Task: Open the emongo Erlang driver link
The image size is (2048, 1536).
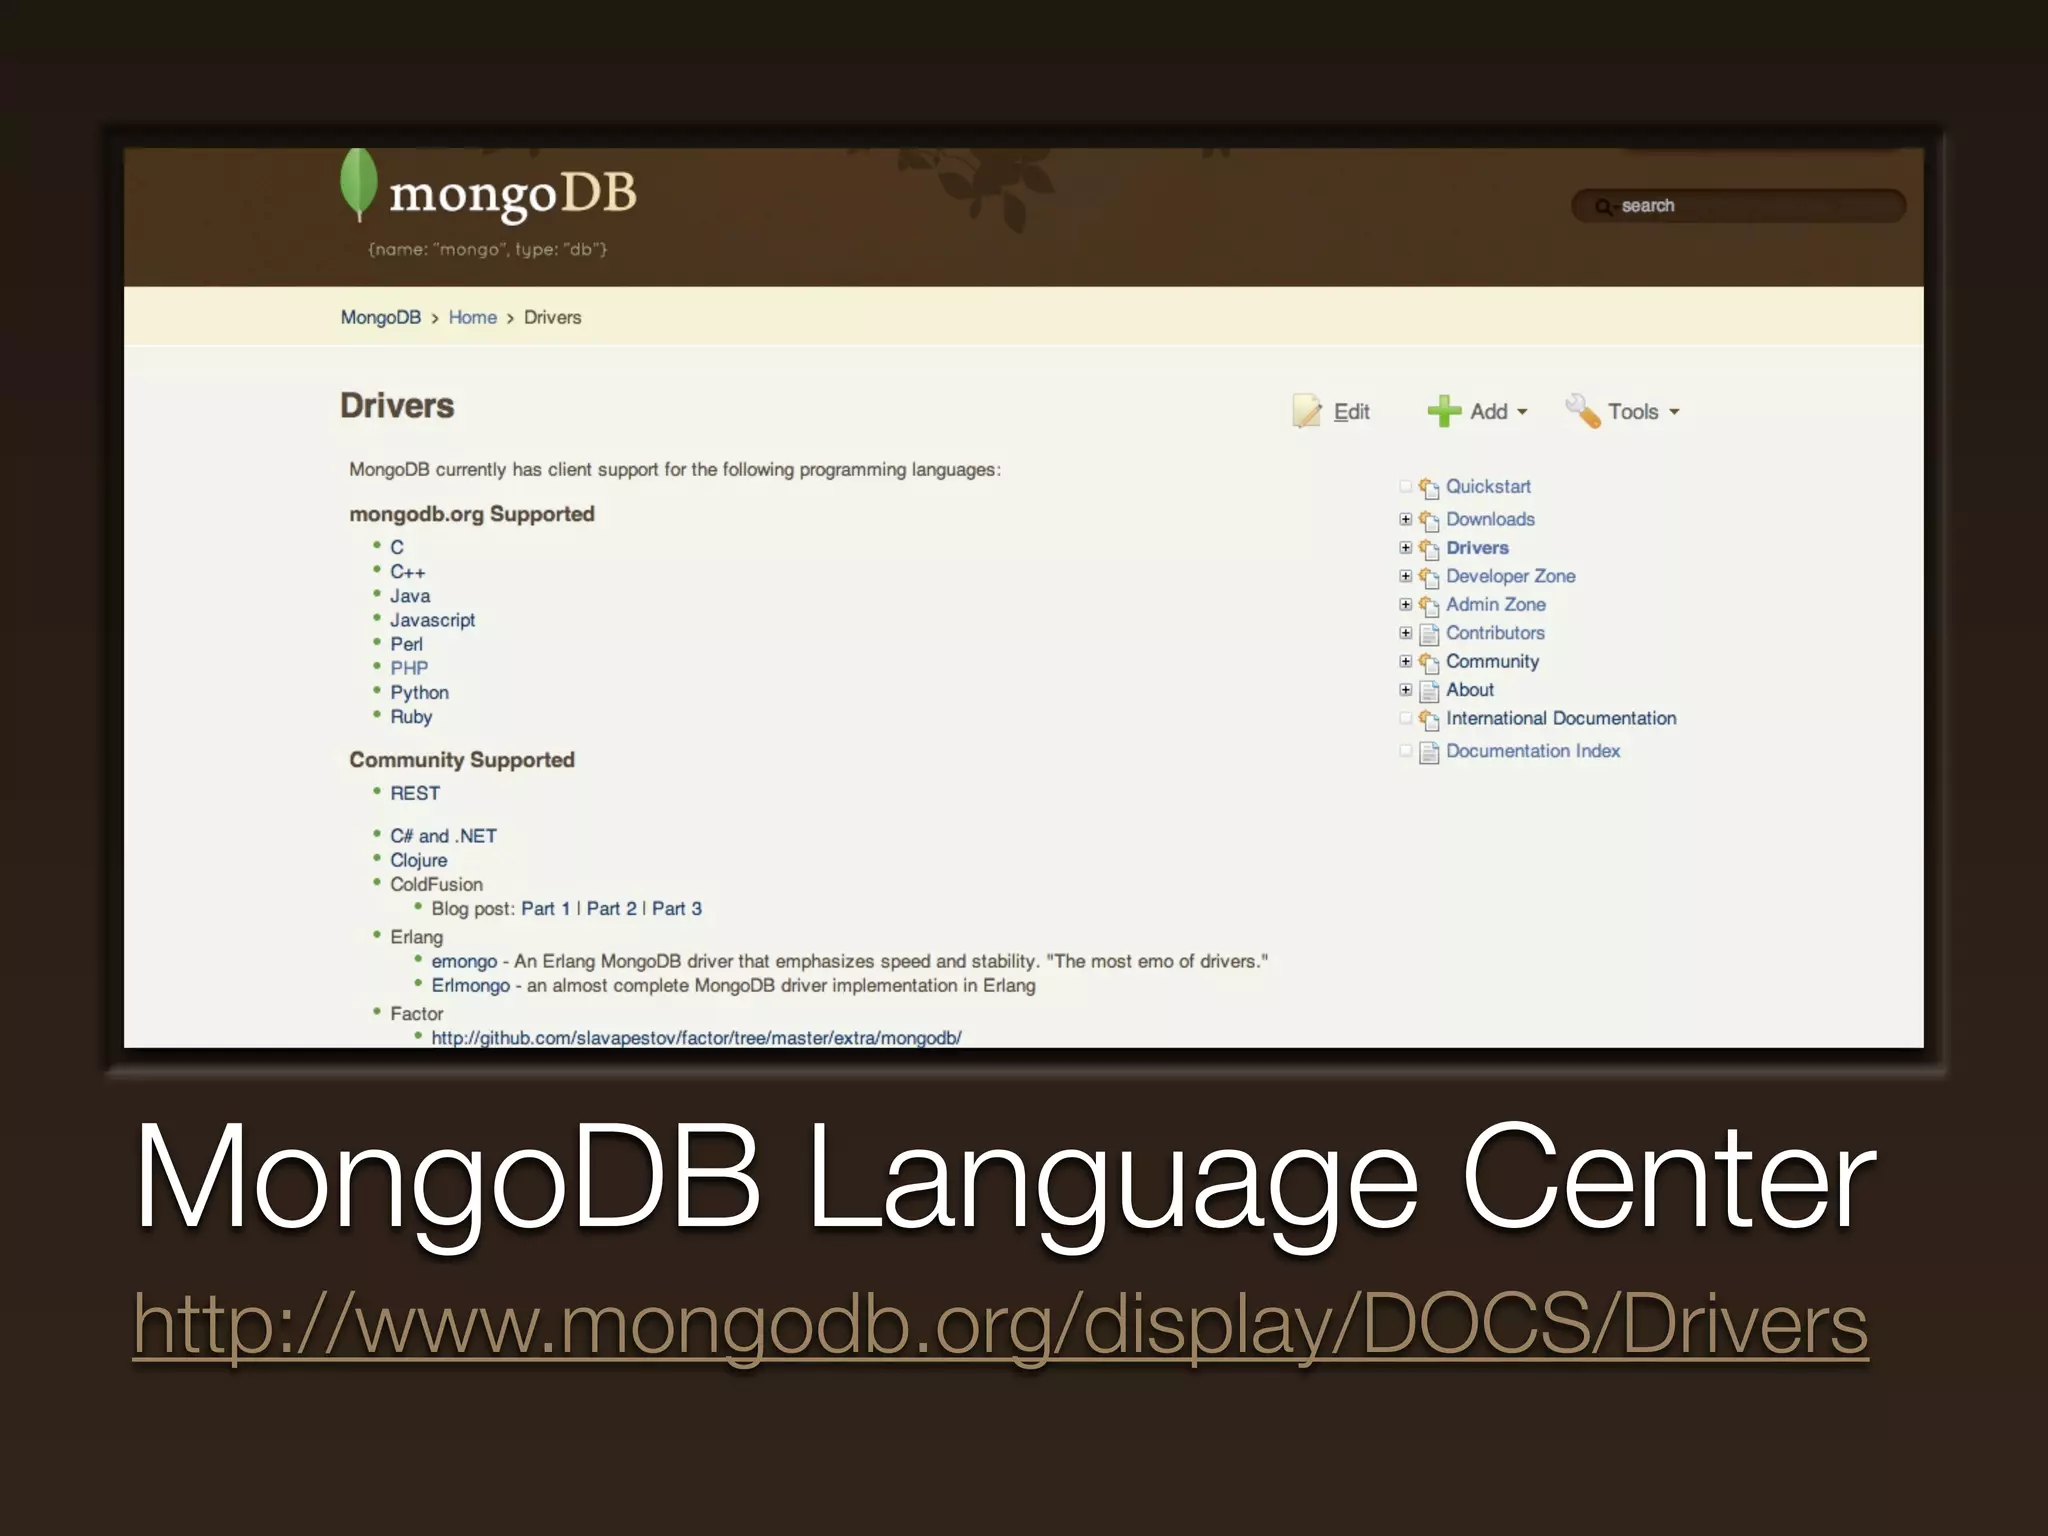Action: click(464, 962)
